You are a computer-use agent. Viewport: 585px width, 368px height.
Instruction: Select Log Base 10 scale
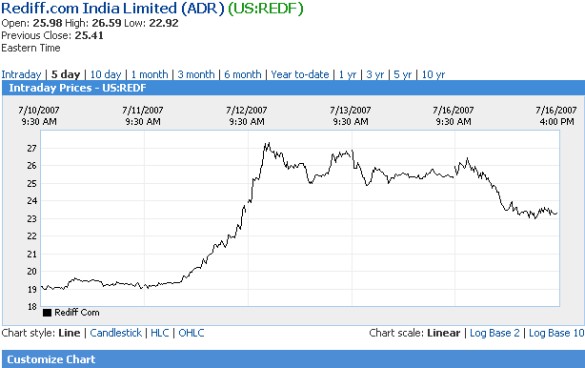pos(556,333)
